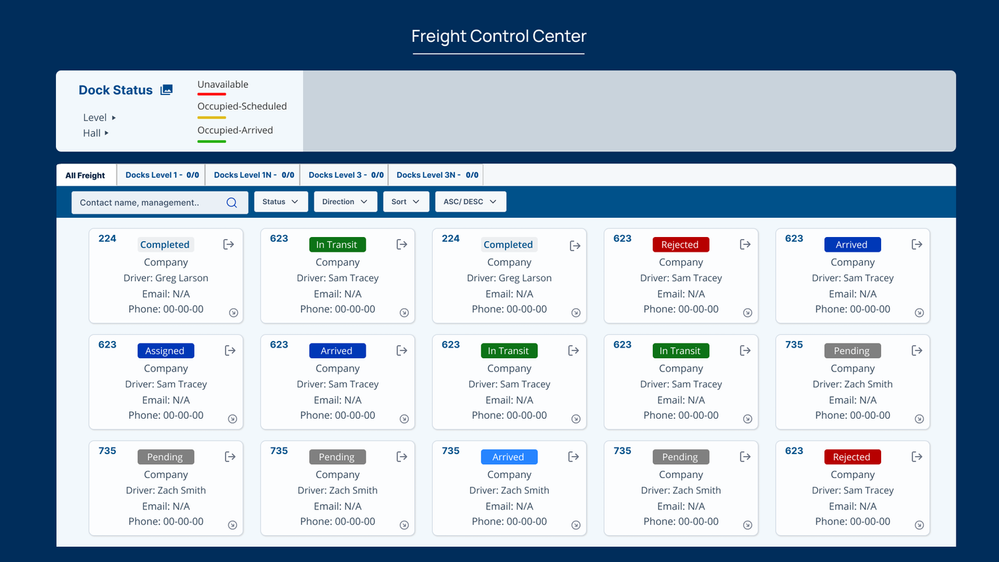This screenshot has height=562, width=999.
Task: Click the red Unavailable legend line
Action: (x=211, y=95)
